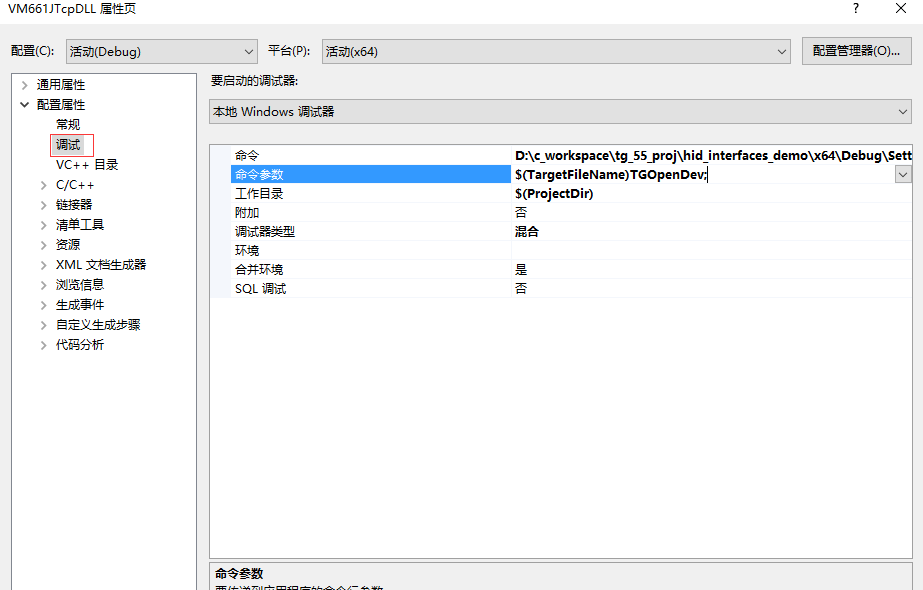923x590 pixels.
Task: Click the help question mark button
Action: coord(856,8)
